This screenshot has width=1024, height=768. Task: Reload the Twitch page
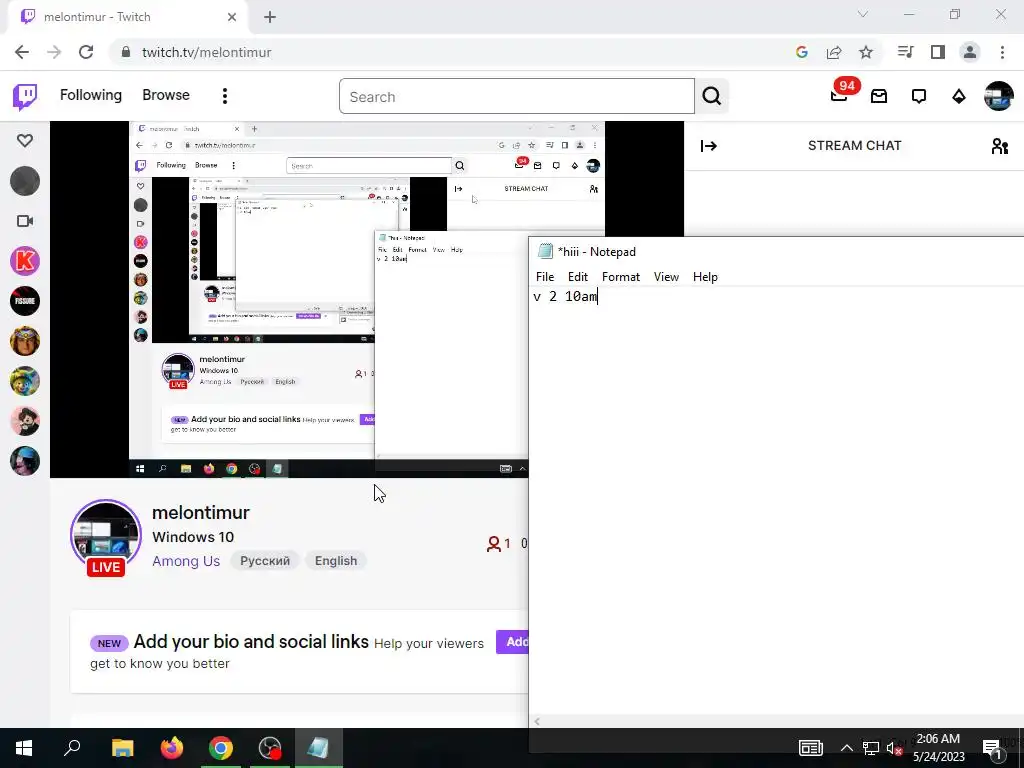(86, 52)
